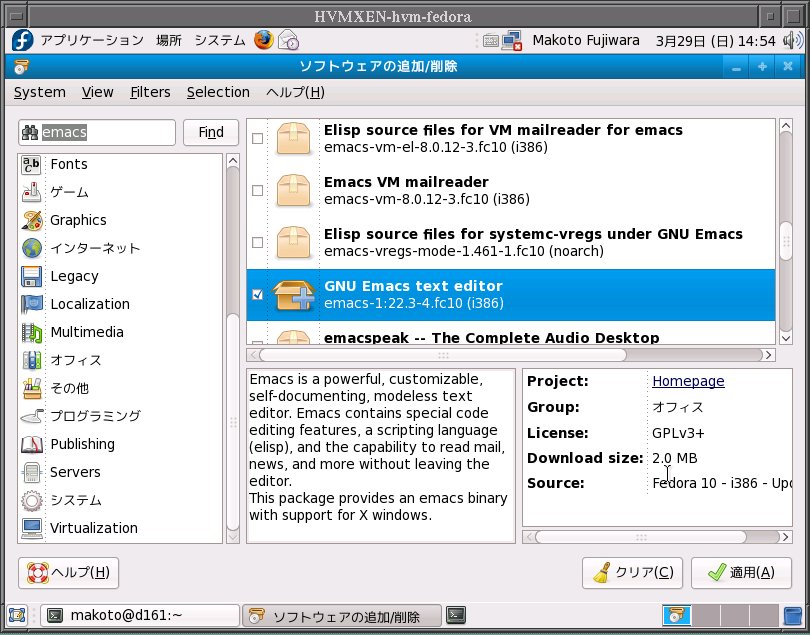
Task: Click the network status tray icon
Action: click(x=512, y=40)
